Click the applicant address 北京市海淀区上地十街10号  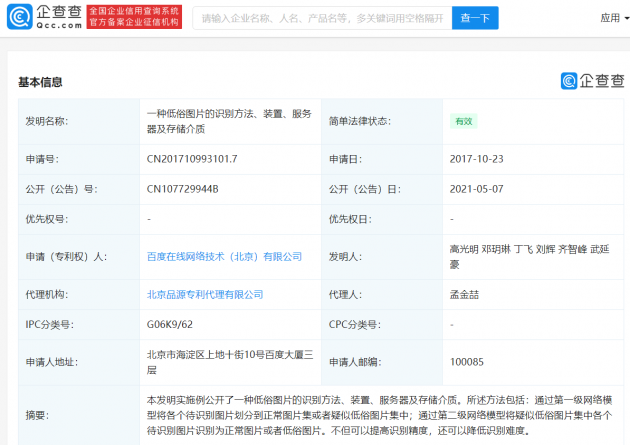tap(230, 362)
